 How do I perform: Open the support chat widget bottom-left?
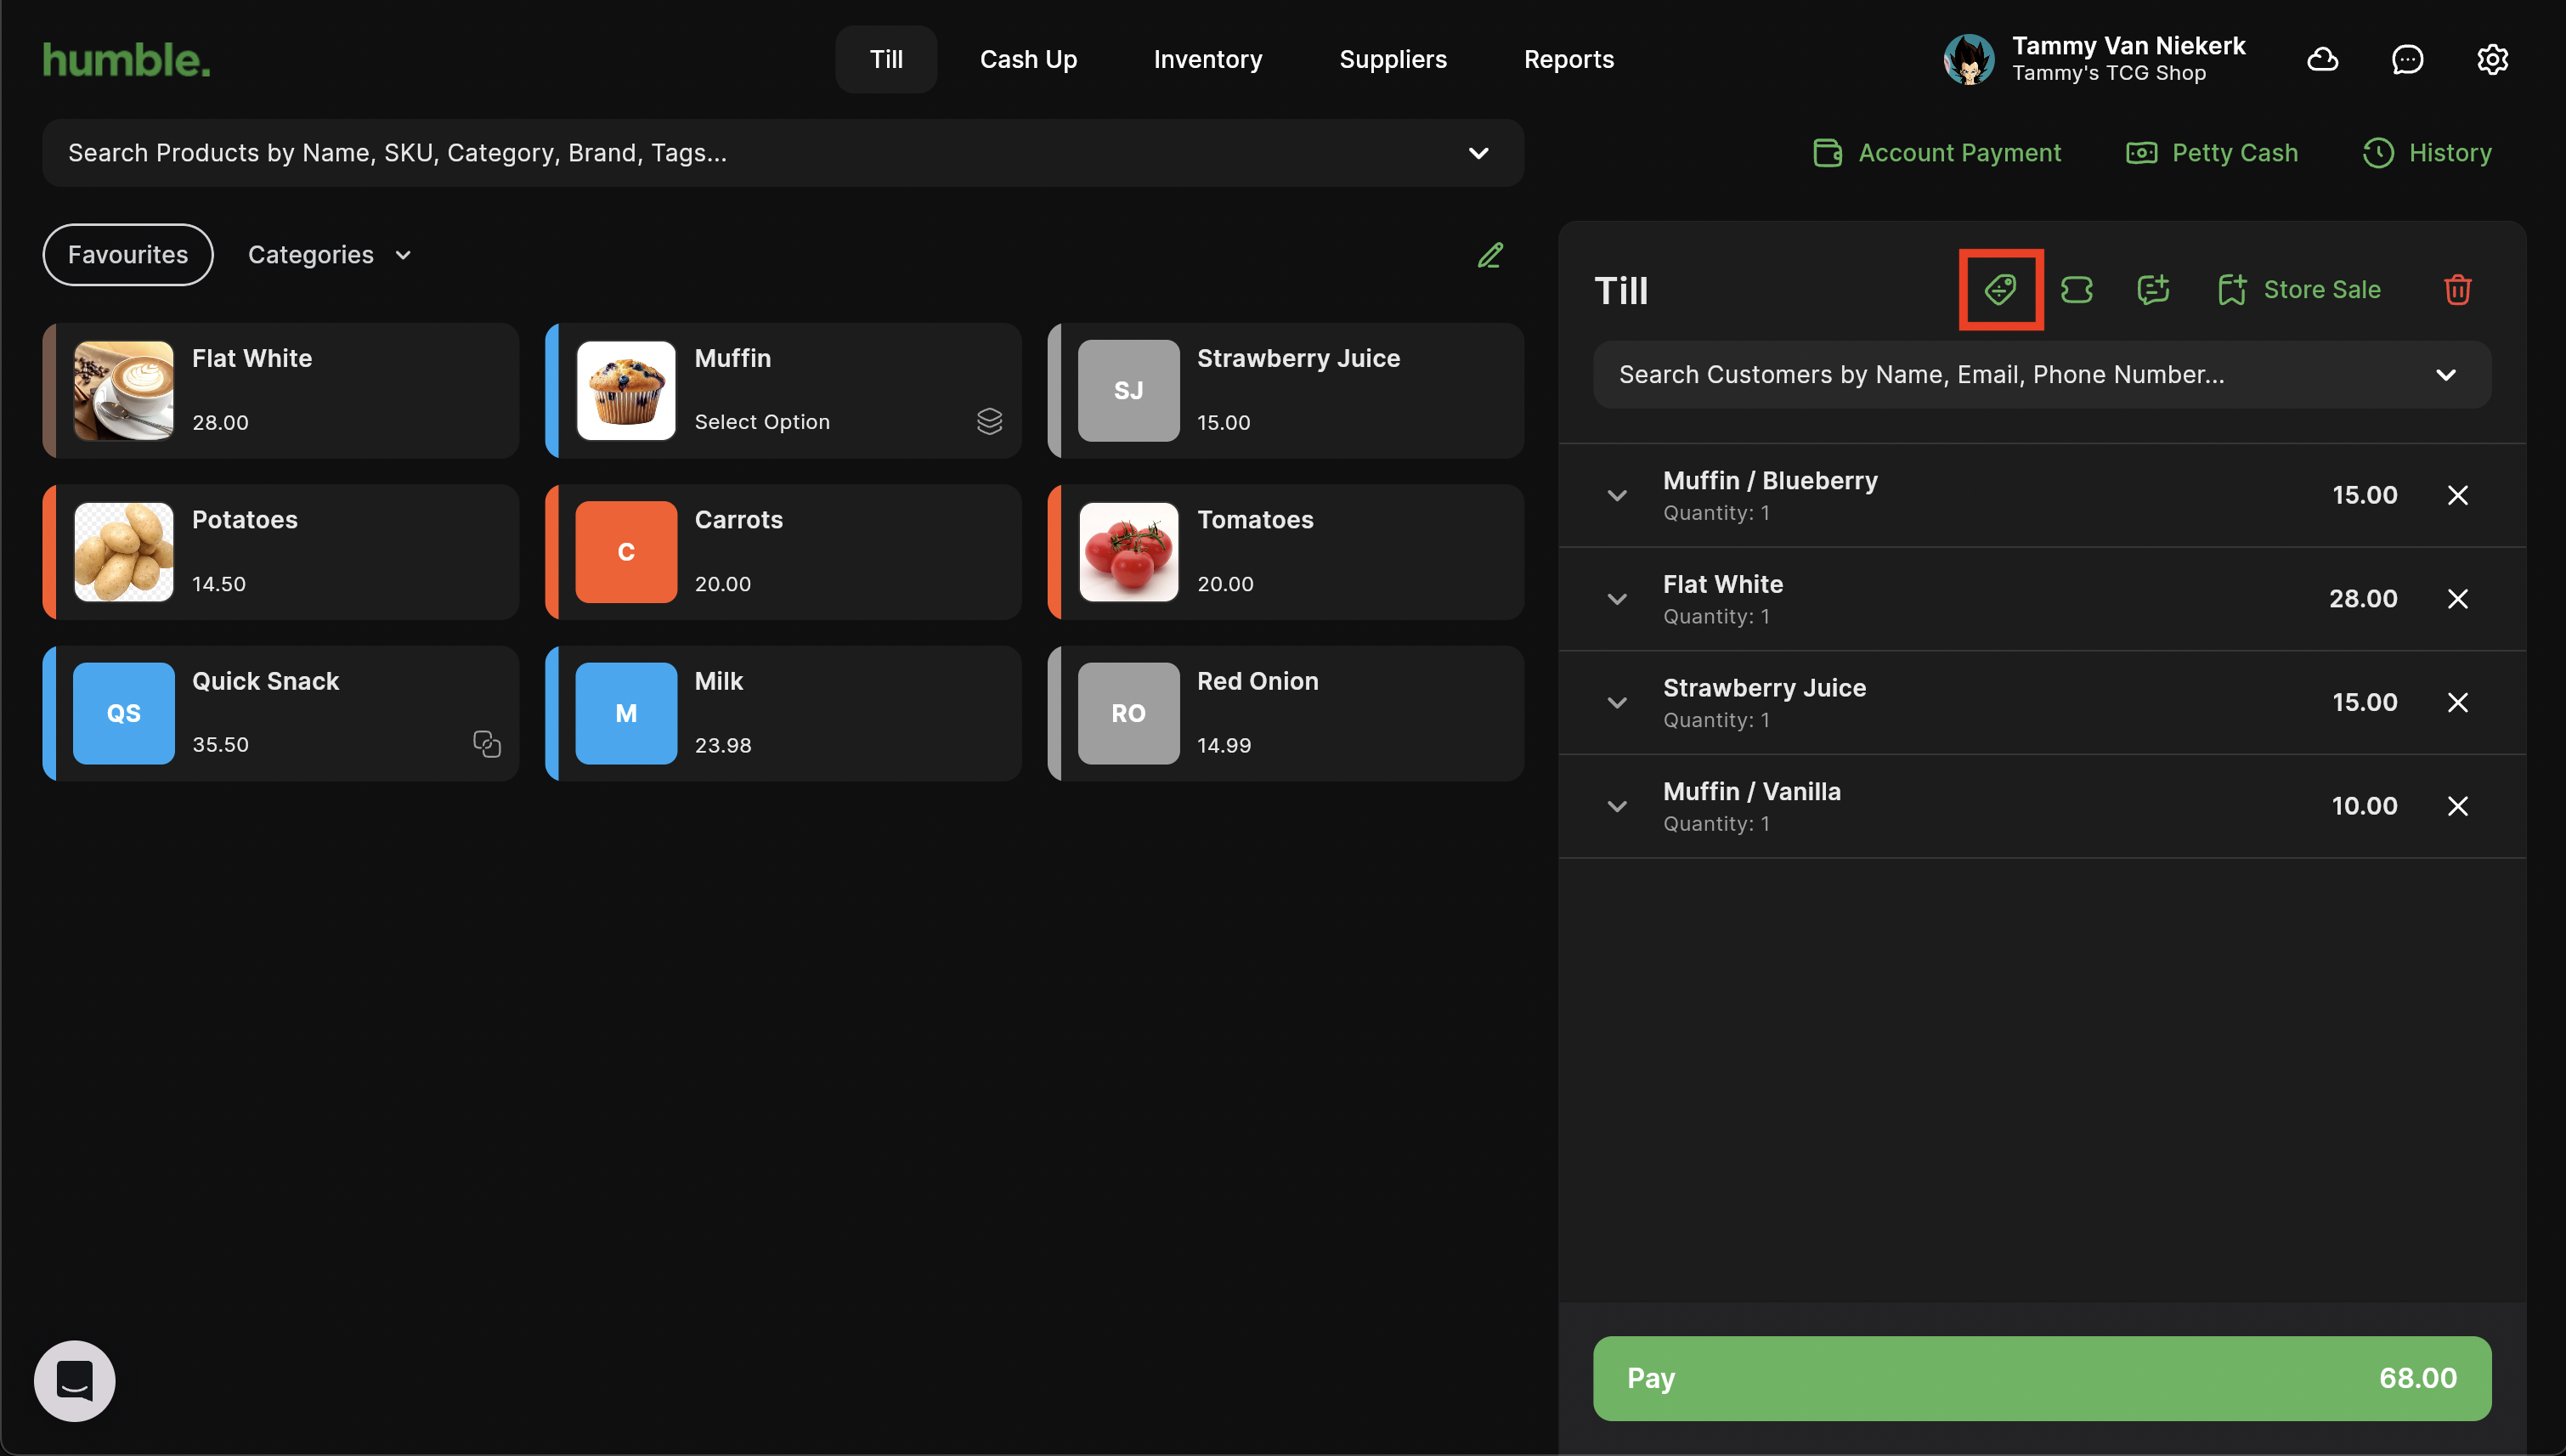coord(75,1381)
